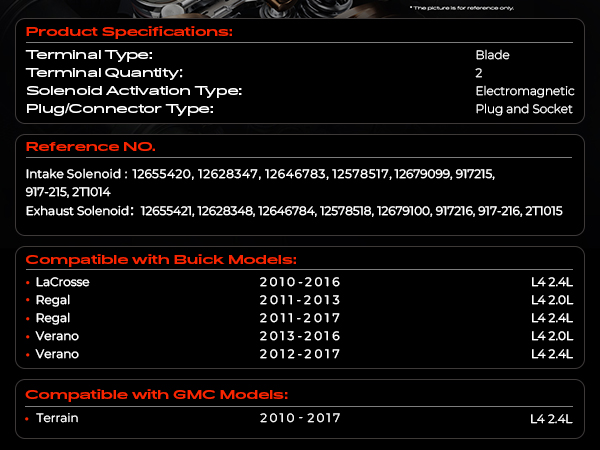Click the Compatible with Buick Models heading
Screen dimensions: 600x450
click(161, 259)
